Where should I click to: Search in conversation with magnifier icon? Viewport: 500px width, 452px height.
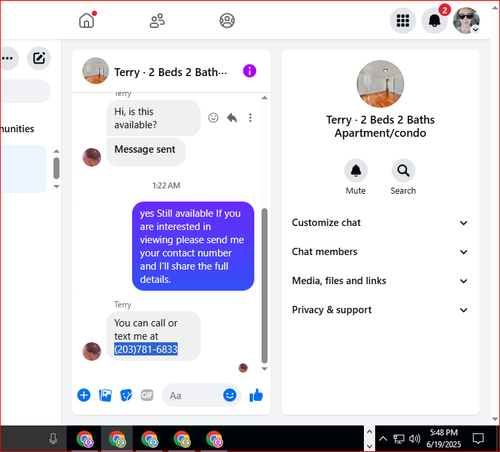pos(403,171)
